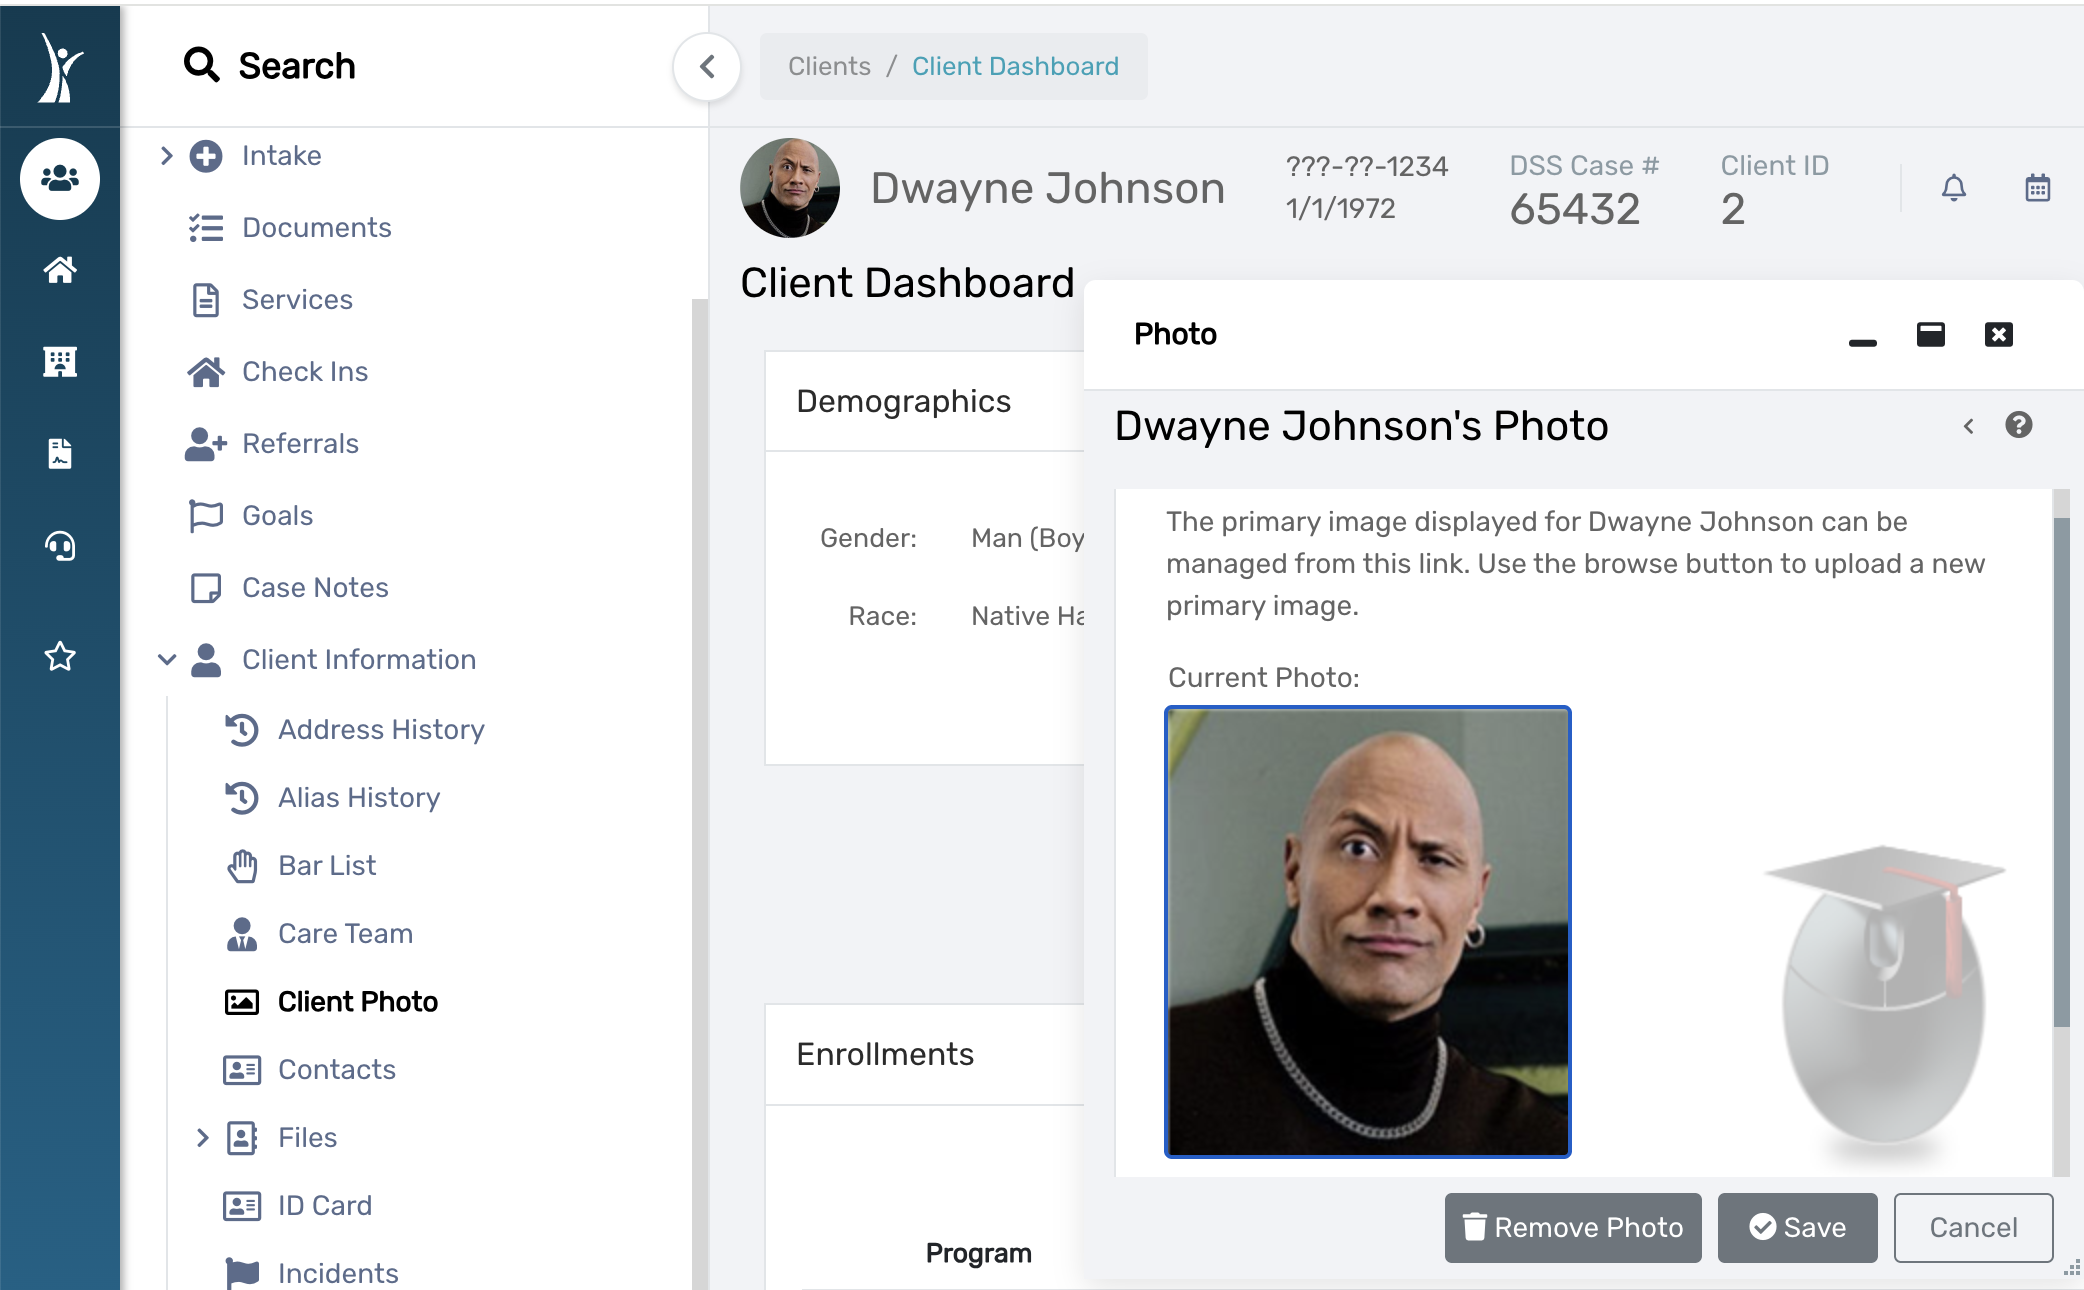The width and height of the screenshot is (2084, 1290).
Task: Collapse the Client Information section
Action: tap(167, 660)
